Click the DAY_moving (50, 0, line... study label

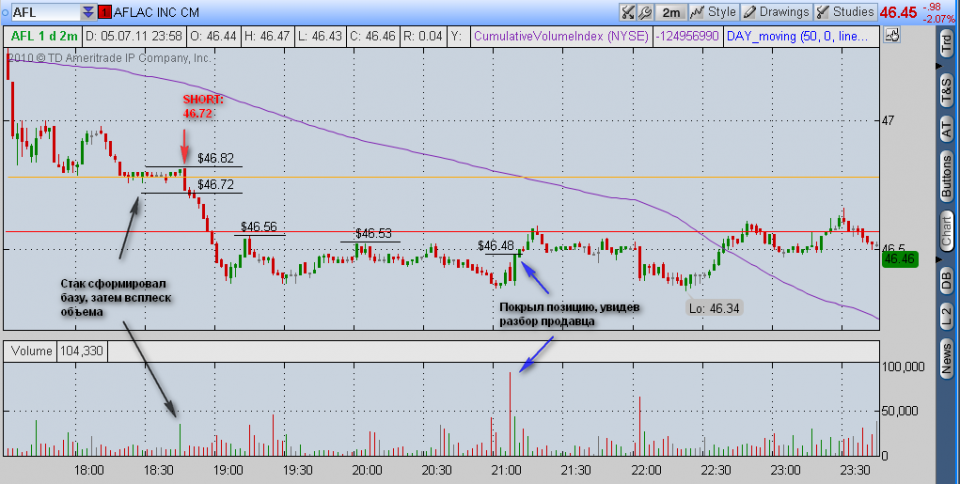pyautogui.click(x=797, y=36)
